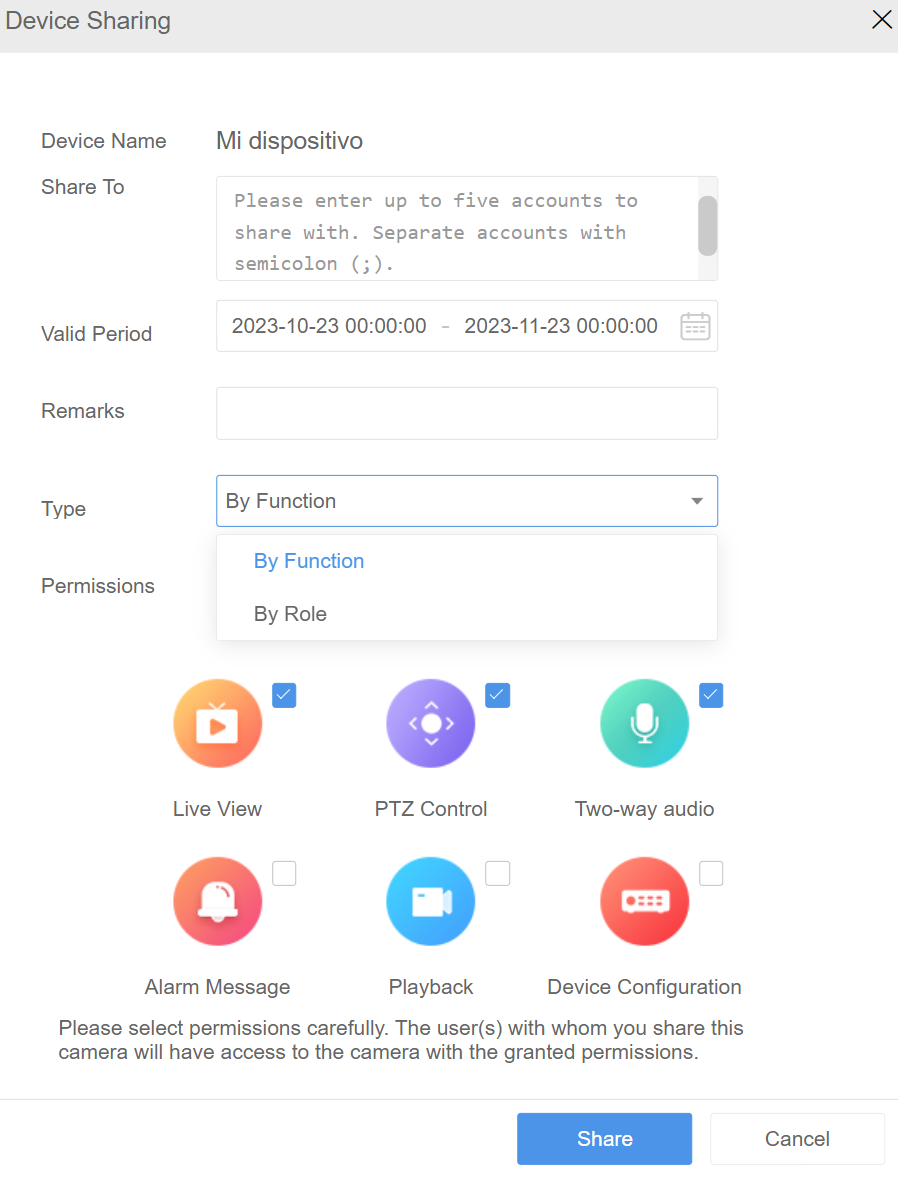Click the Share button
This screenshot has height=1178, width=898.
(604, 1138)
